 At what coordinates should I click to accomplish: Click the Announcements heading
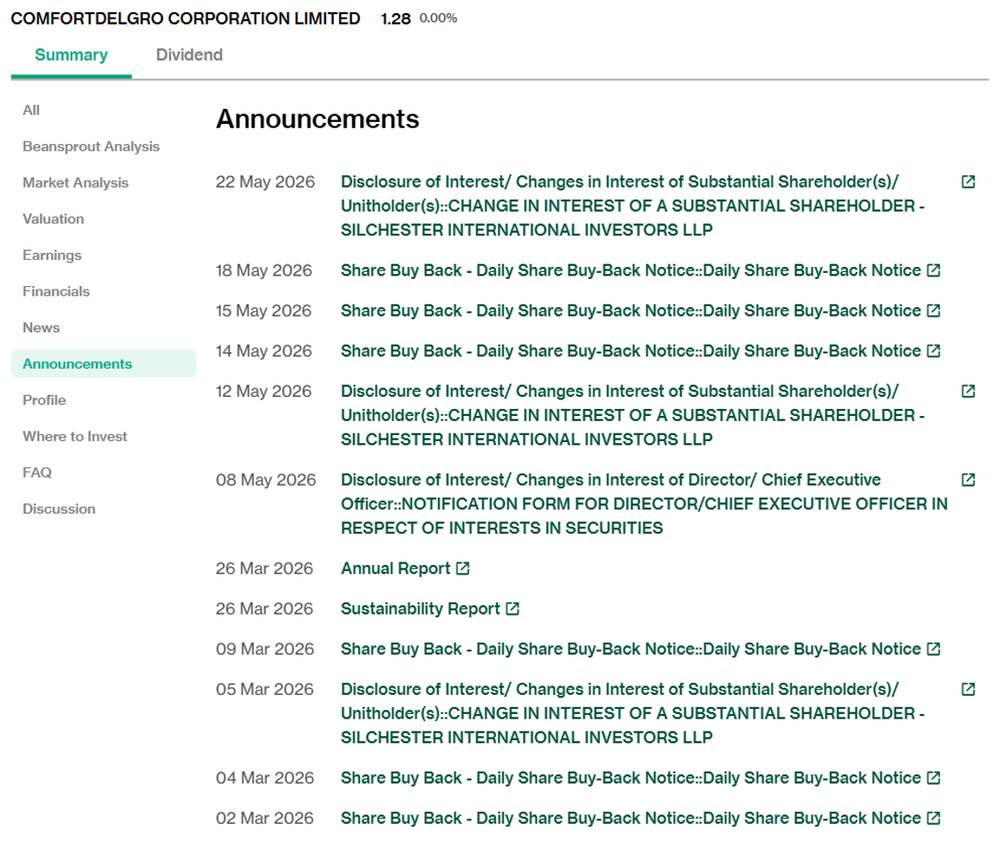click(x=318, y=119)
